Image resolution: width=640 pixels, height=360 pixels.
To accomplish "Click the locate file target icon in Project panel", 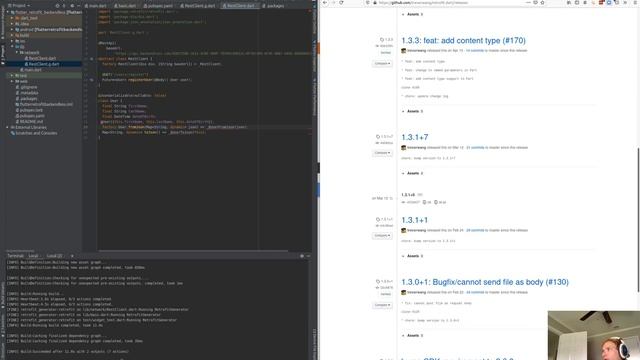I will point(57,6).
